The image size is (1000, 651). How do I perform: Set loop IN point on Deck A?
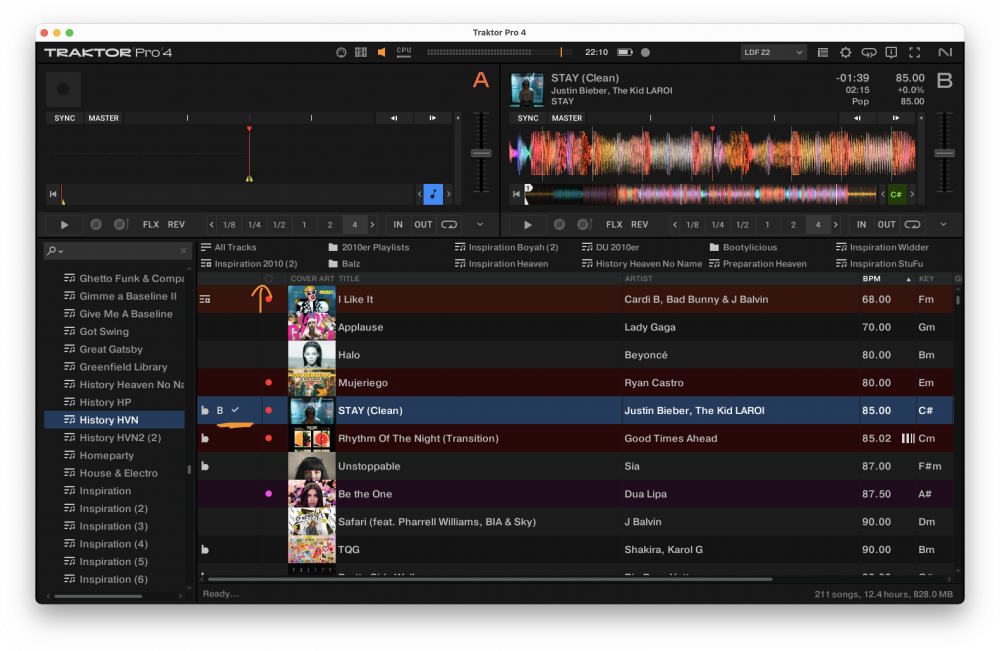click(x=398, y=224)
